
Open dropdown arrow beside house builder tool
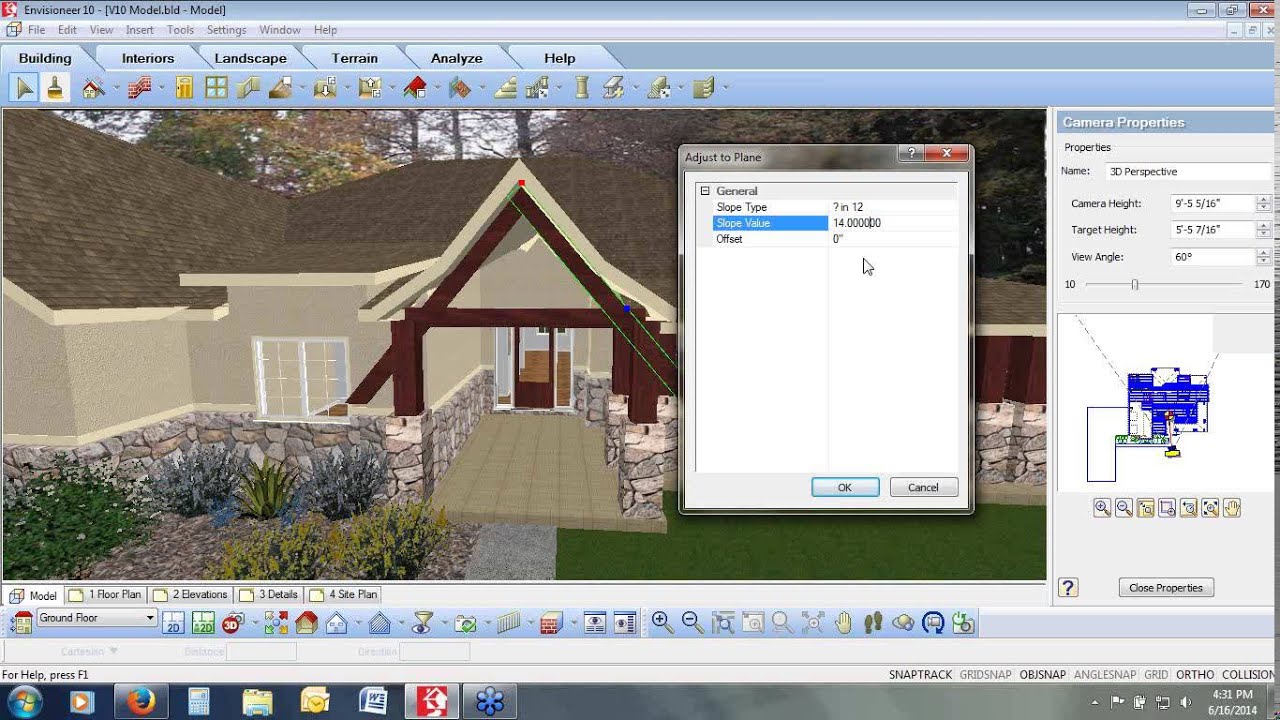pos(115,89)
